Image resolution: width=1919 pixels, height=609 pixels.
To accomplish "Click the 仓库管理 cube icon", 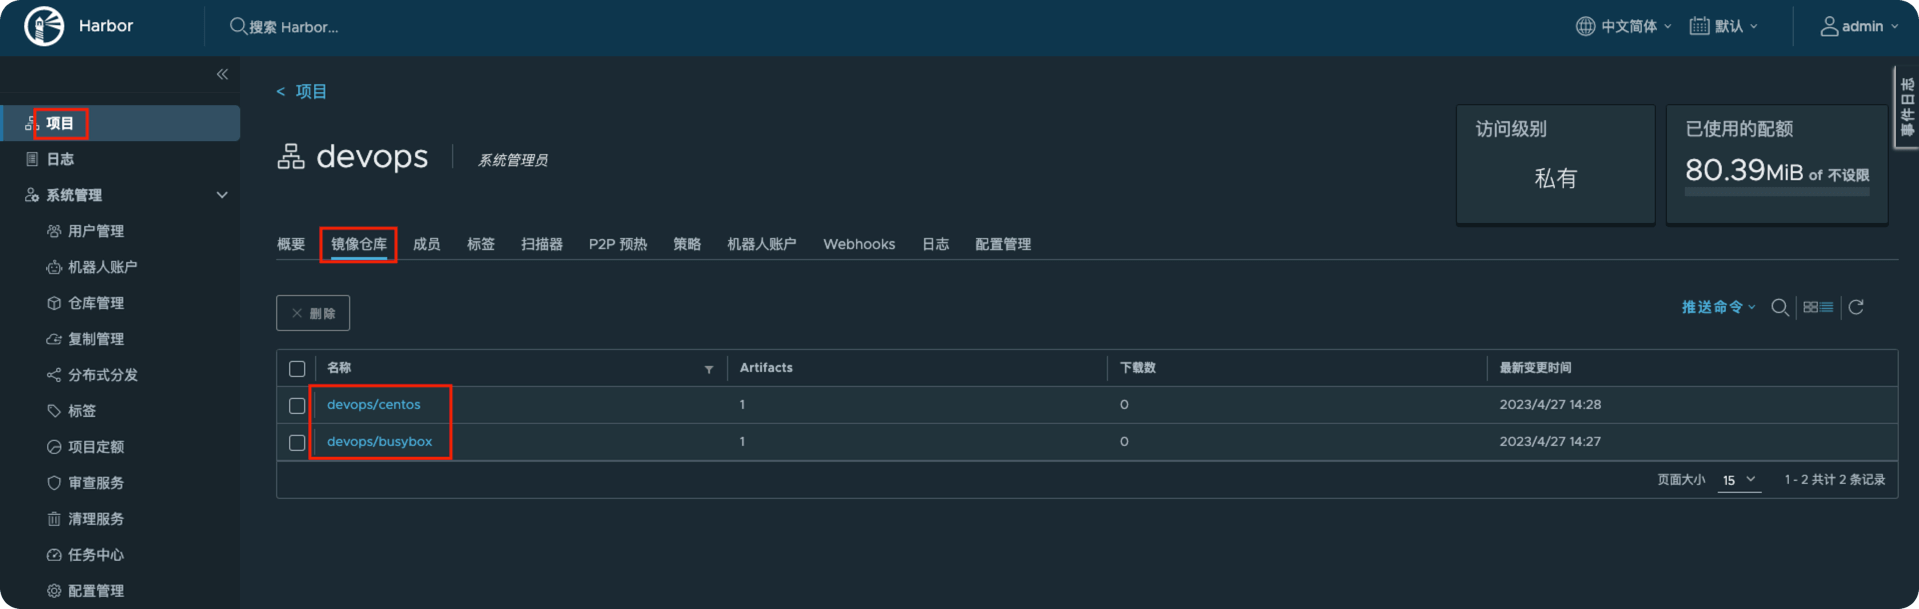I will coord(54,303).
